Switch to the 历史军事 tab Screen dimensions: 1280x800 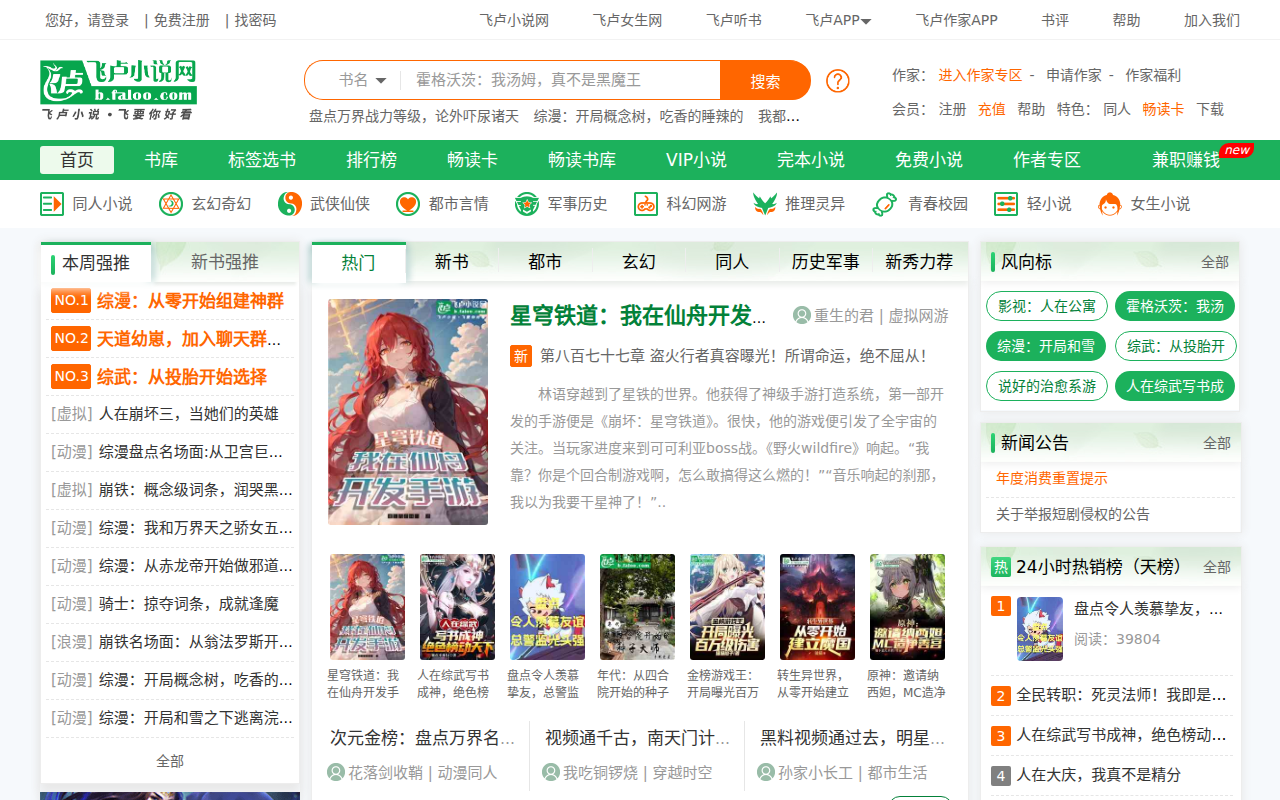click(x=825, y=262)
